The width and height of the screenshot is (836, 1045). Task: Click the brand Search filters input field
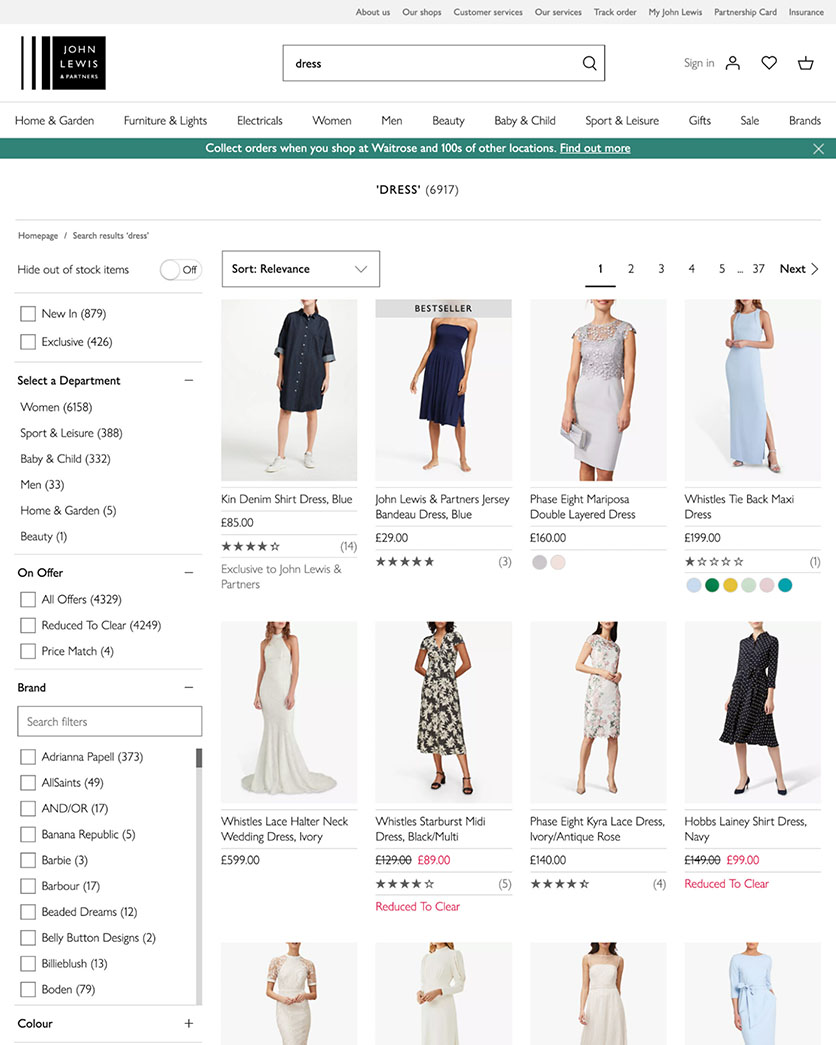pos(109,721)
